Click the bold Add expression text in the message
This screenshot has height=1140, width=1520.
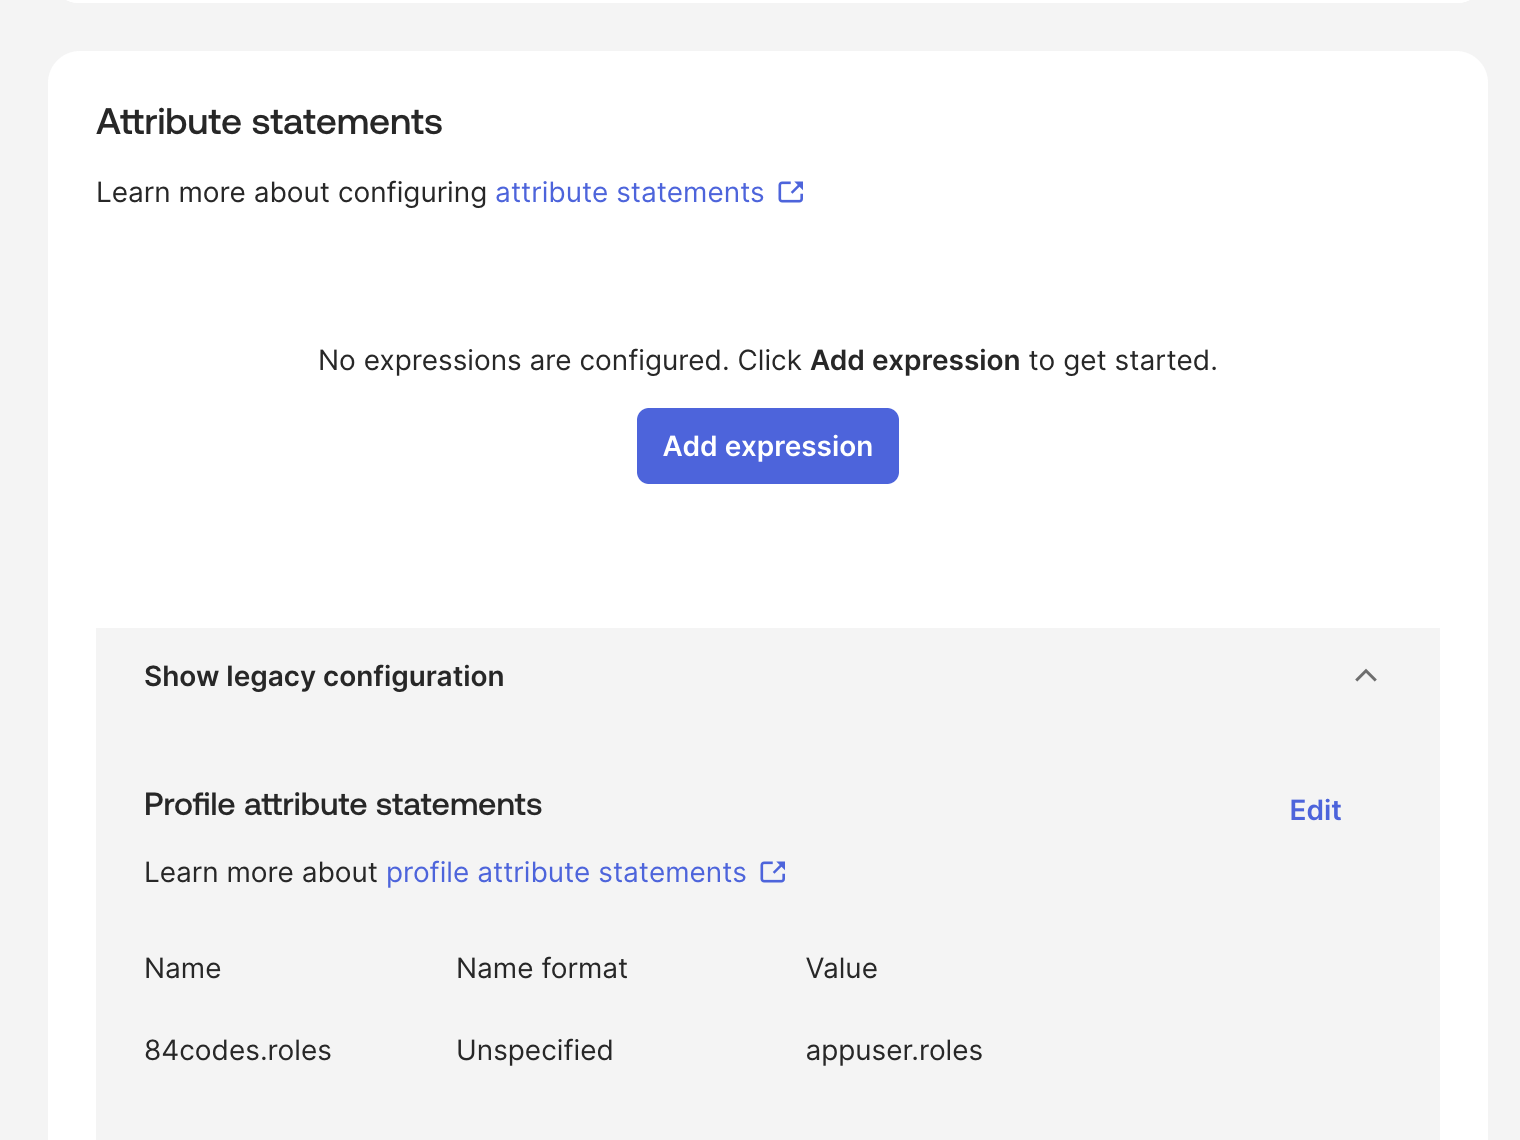click(914, 360)
